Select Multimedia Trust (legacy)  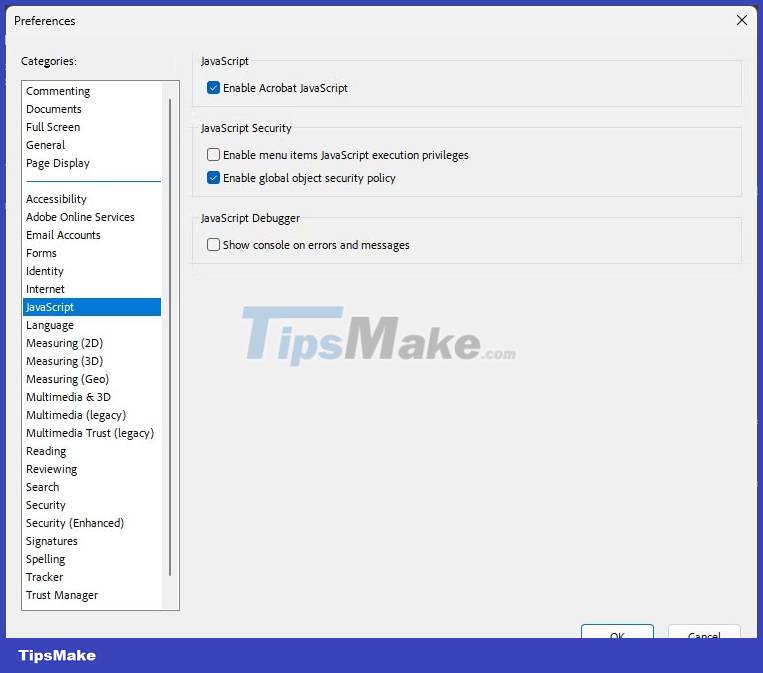pyautogui.click(x=92, y=433)
